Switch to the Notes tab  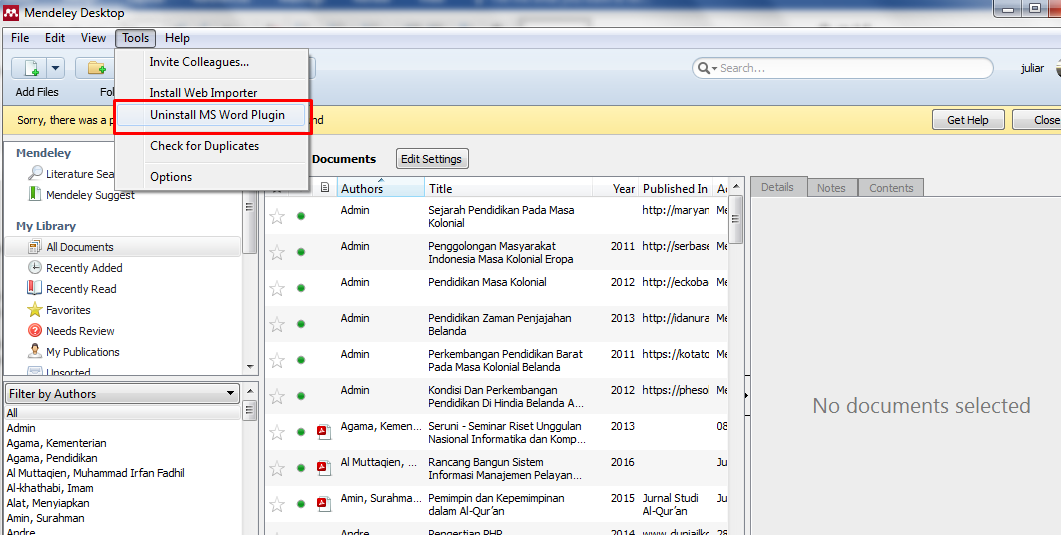(x=831, y=188)
